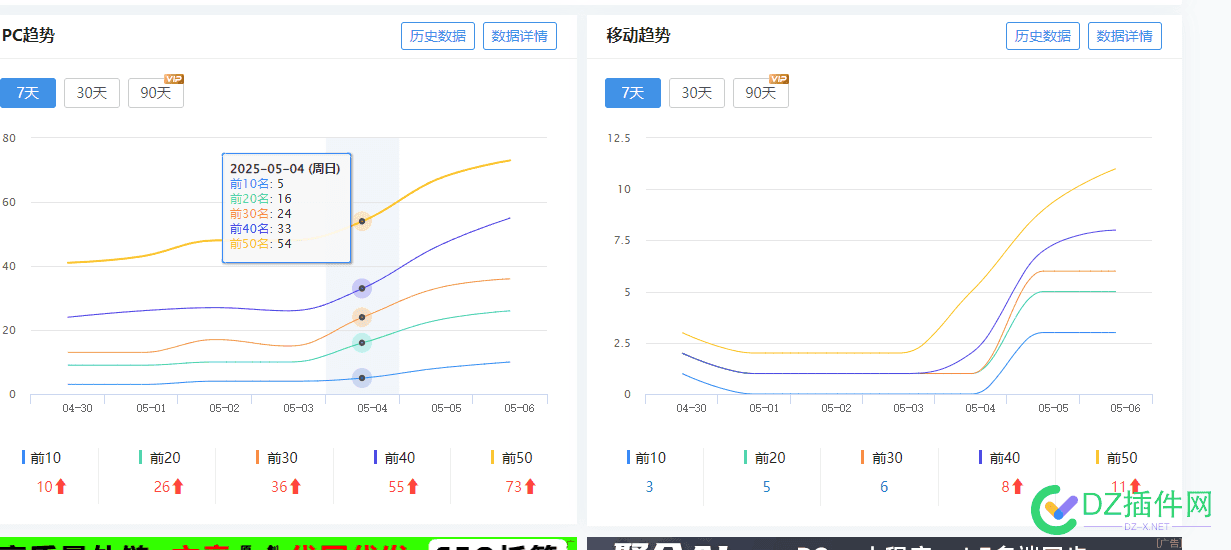Select VIP 90天 range in 移动趋势
Image resolution: width=1231 pixels, height=550 pixels.
[x=761, y=93]
